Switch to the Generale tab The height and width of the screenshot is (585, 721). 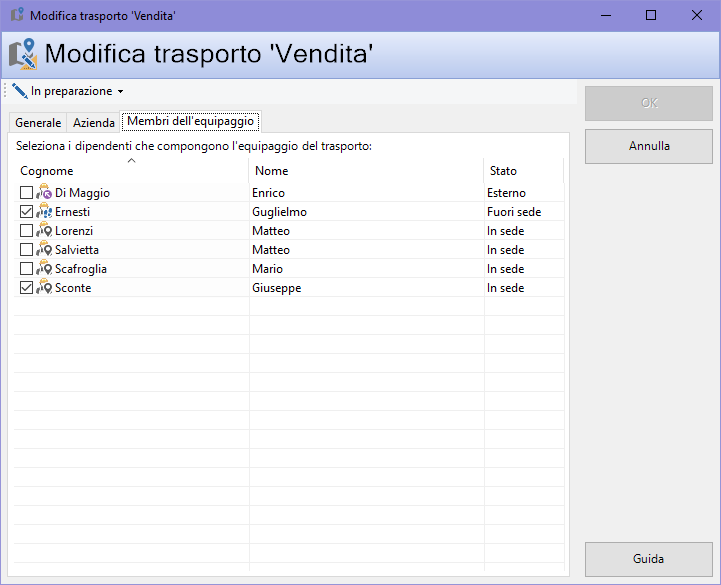38,123
